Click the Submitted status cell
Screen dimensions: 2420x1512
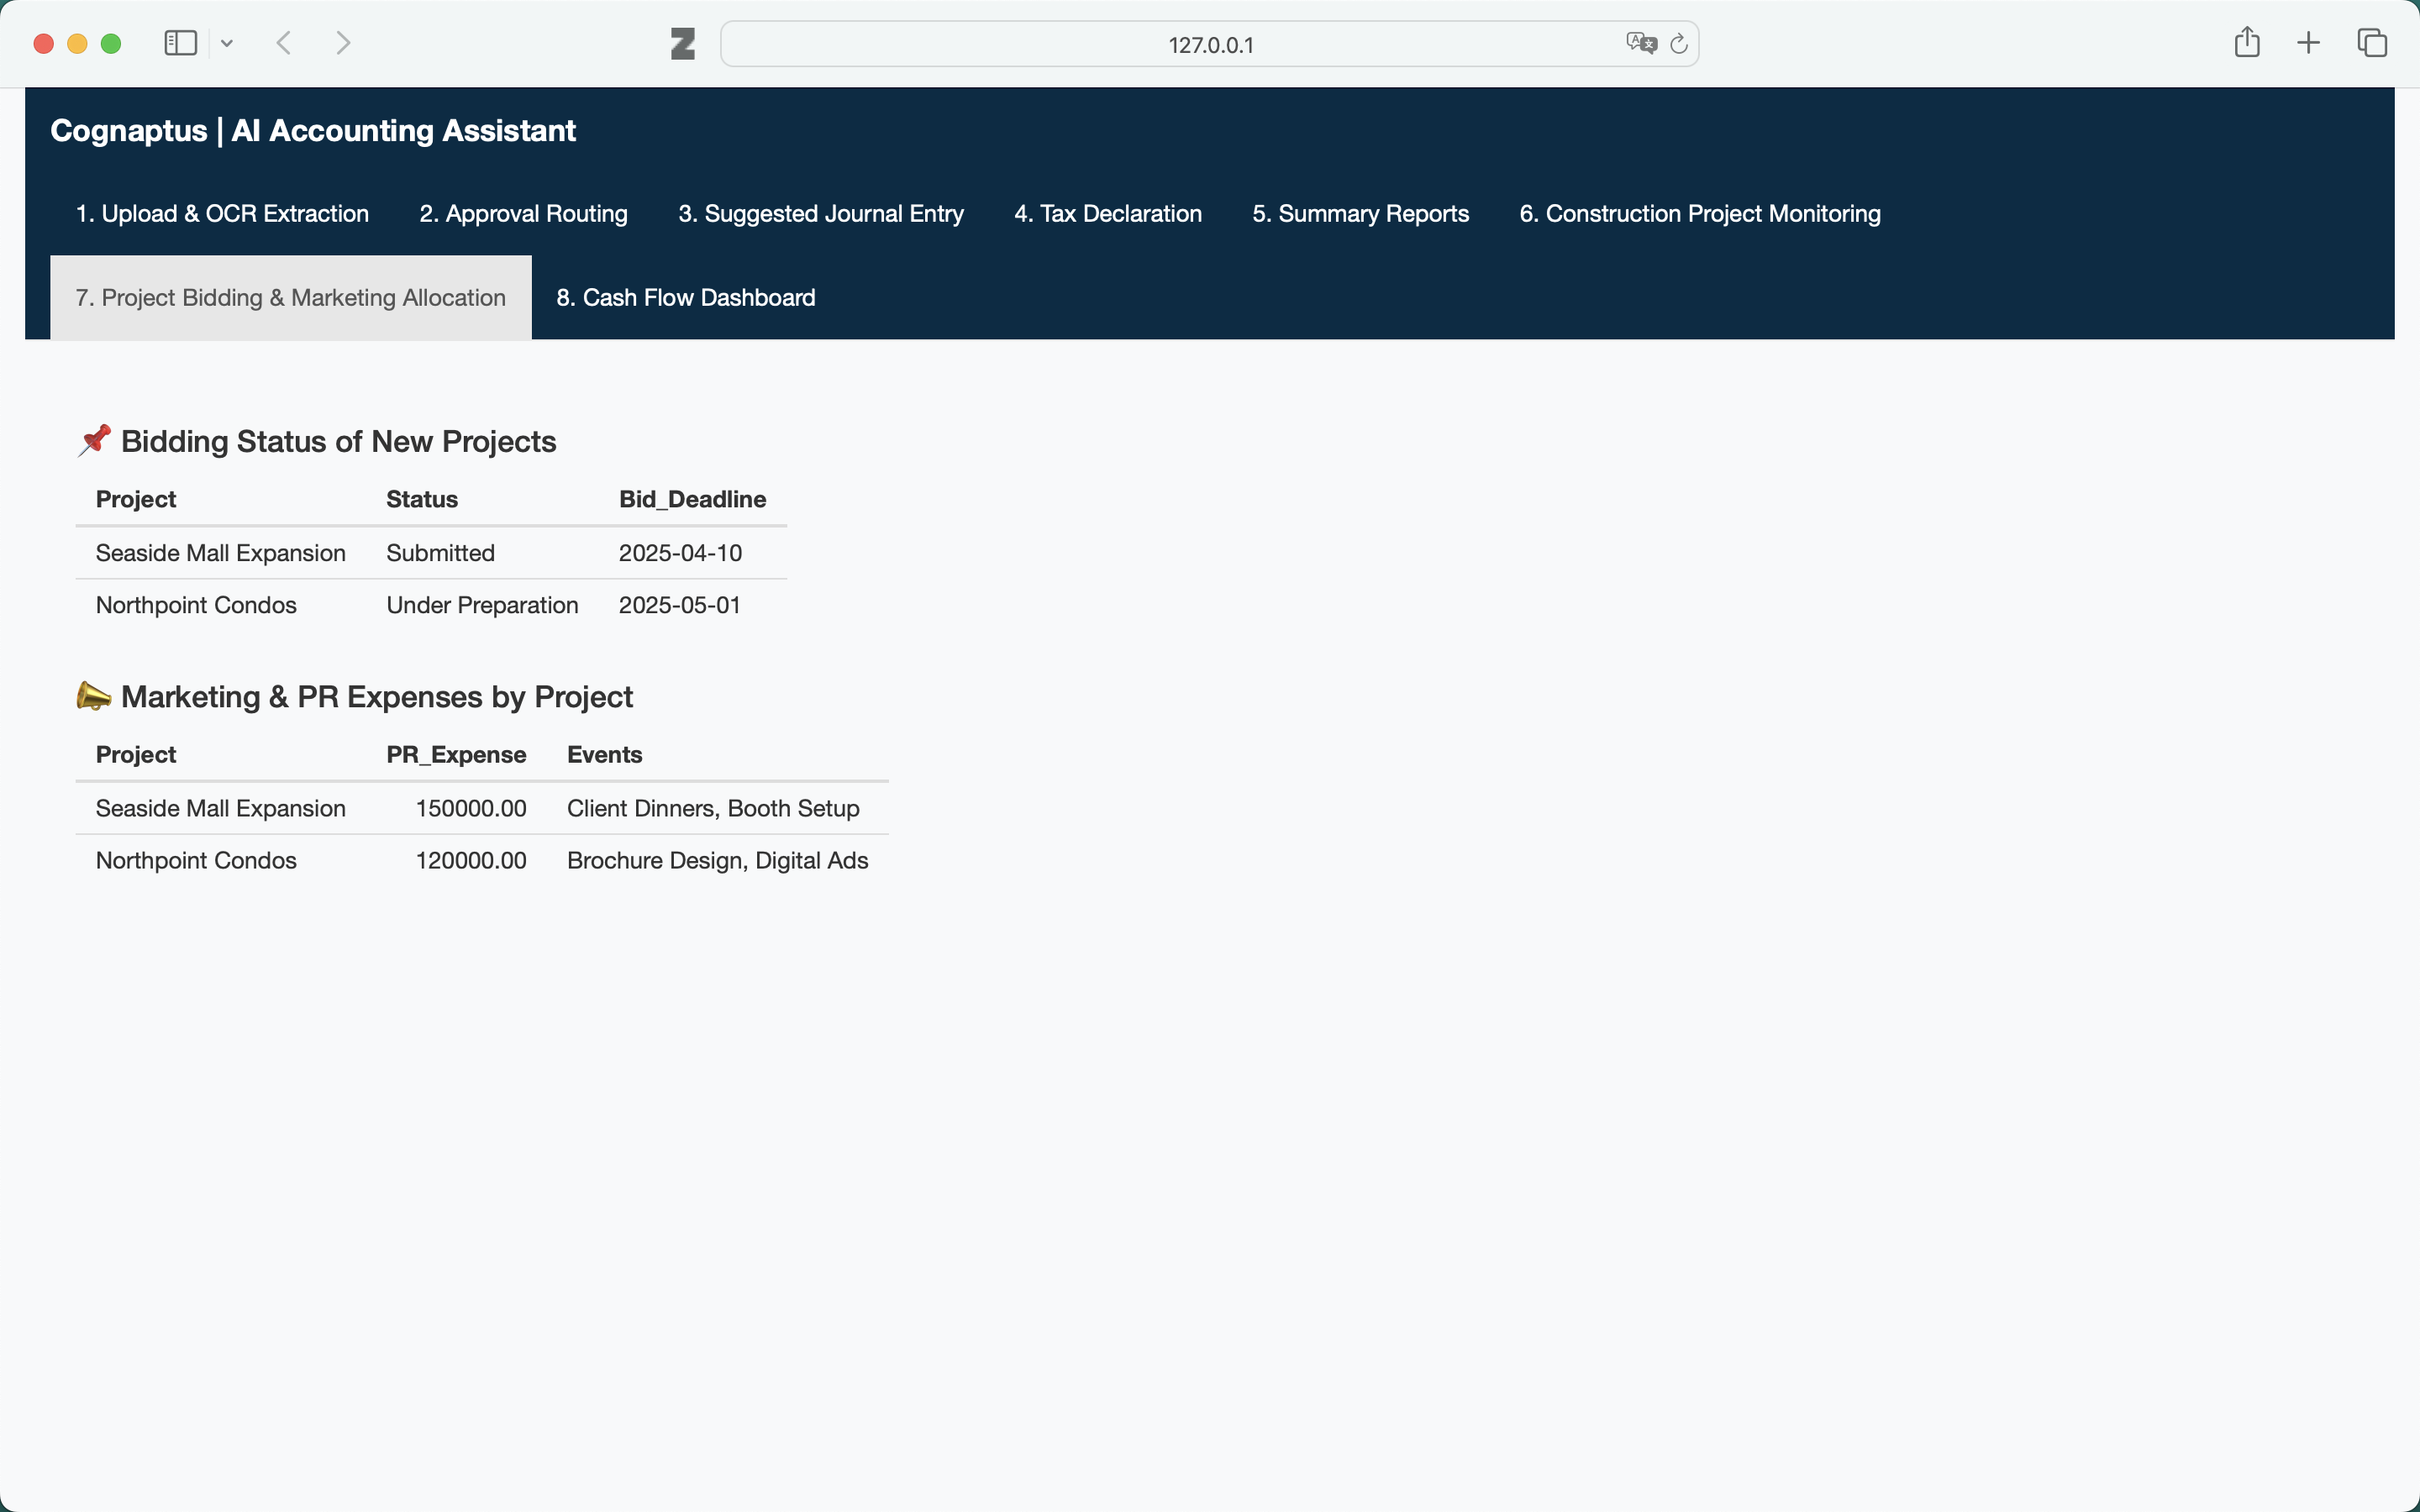tap(440, 553)
